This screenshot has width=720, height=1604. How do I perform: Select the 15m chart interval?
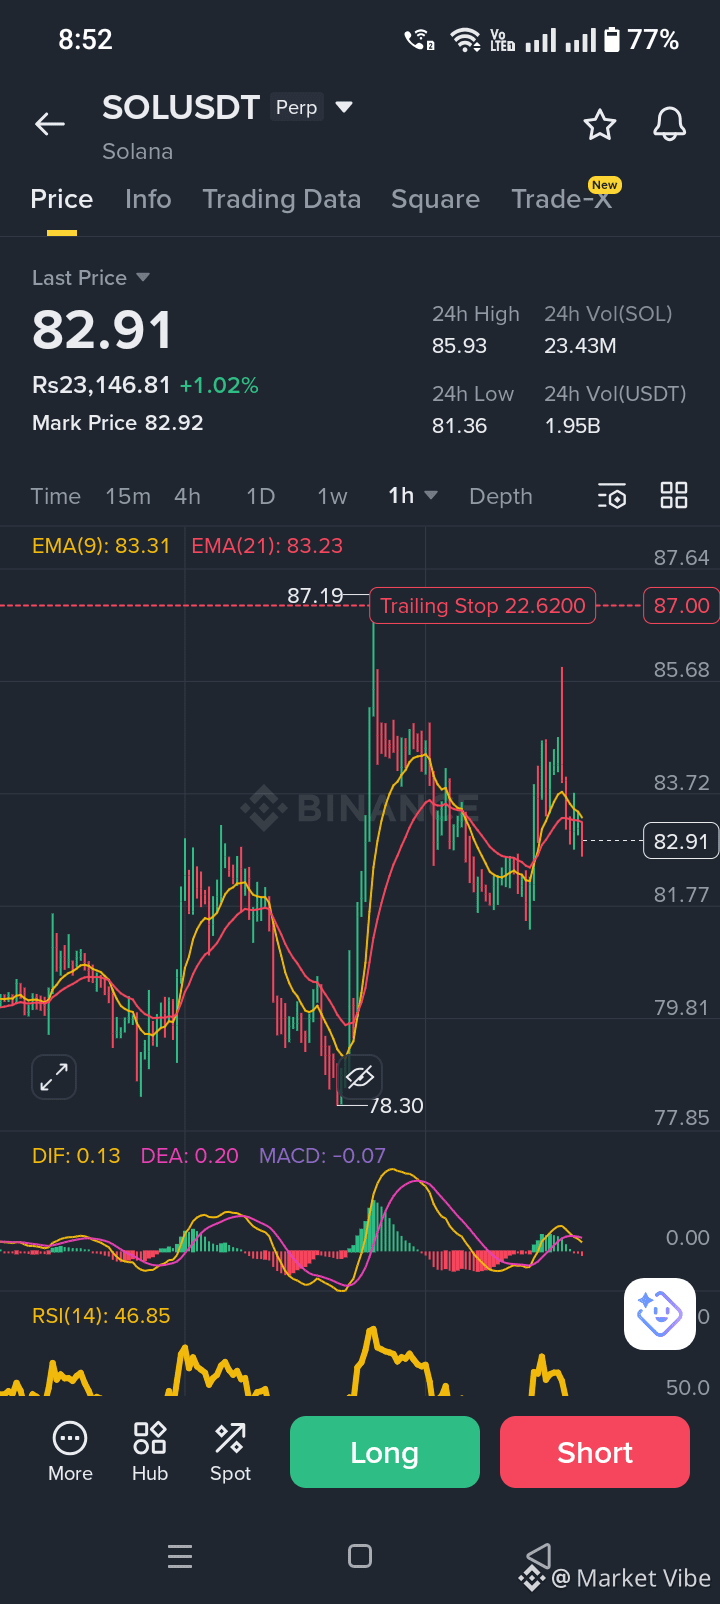(128, 496)
